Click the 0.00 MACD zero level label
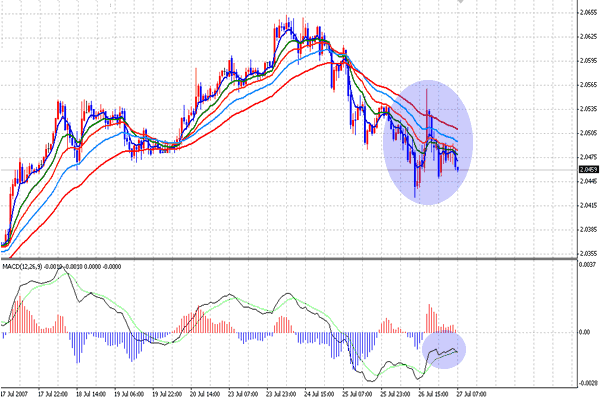The image size is (600, 400). click(585, 332)
